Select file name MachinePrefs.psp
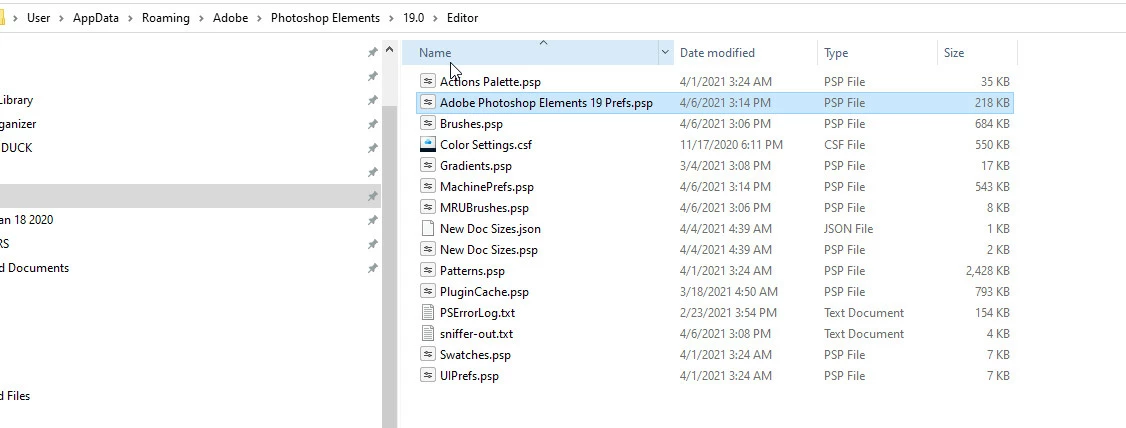Screen dimensions: 1126x428 487,187
